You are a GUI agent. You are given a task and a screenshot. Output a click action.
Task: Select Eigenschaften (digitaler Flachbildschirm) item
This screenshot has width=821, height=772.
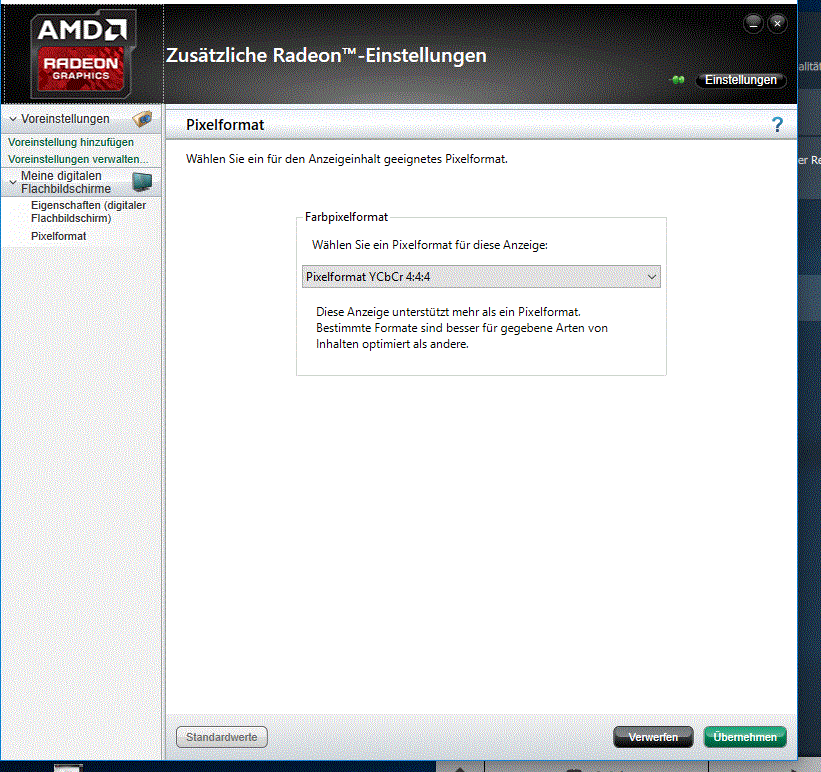(x=88, y=212)
